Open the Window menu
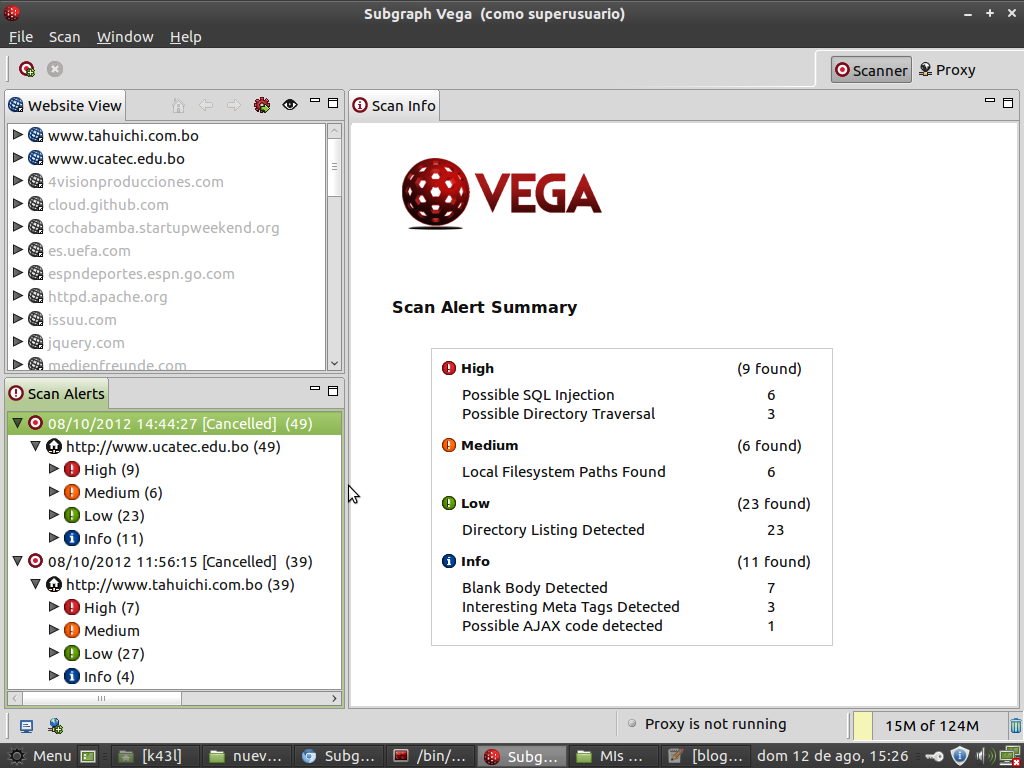Image resolution: width=1024 pixels, height=768 pixels. [x=125, y=37]
